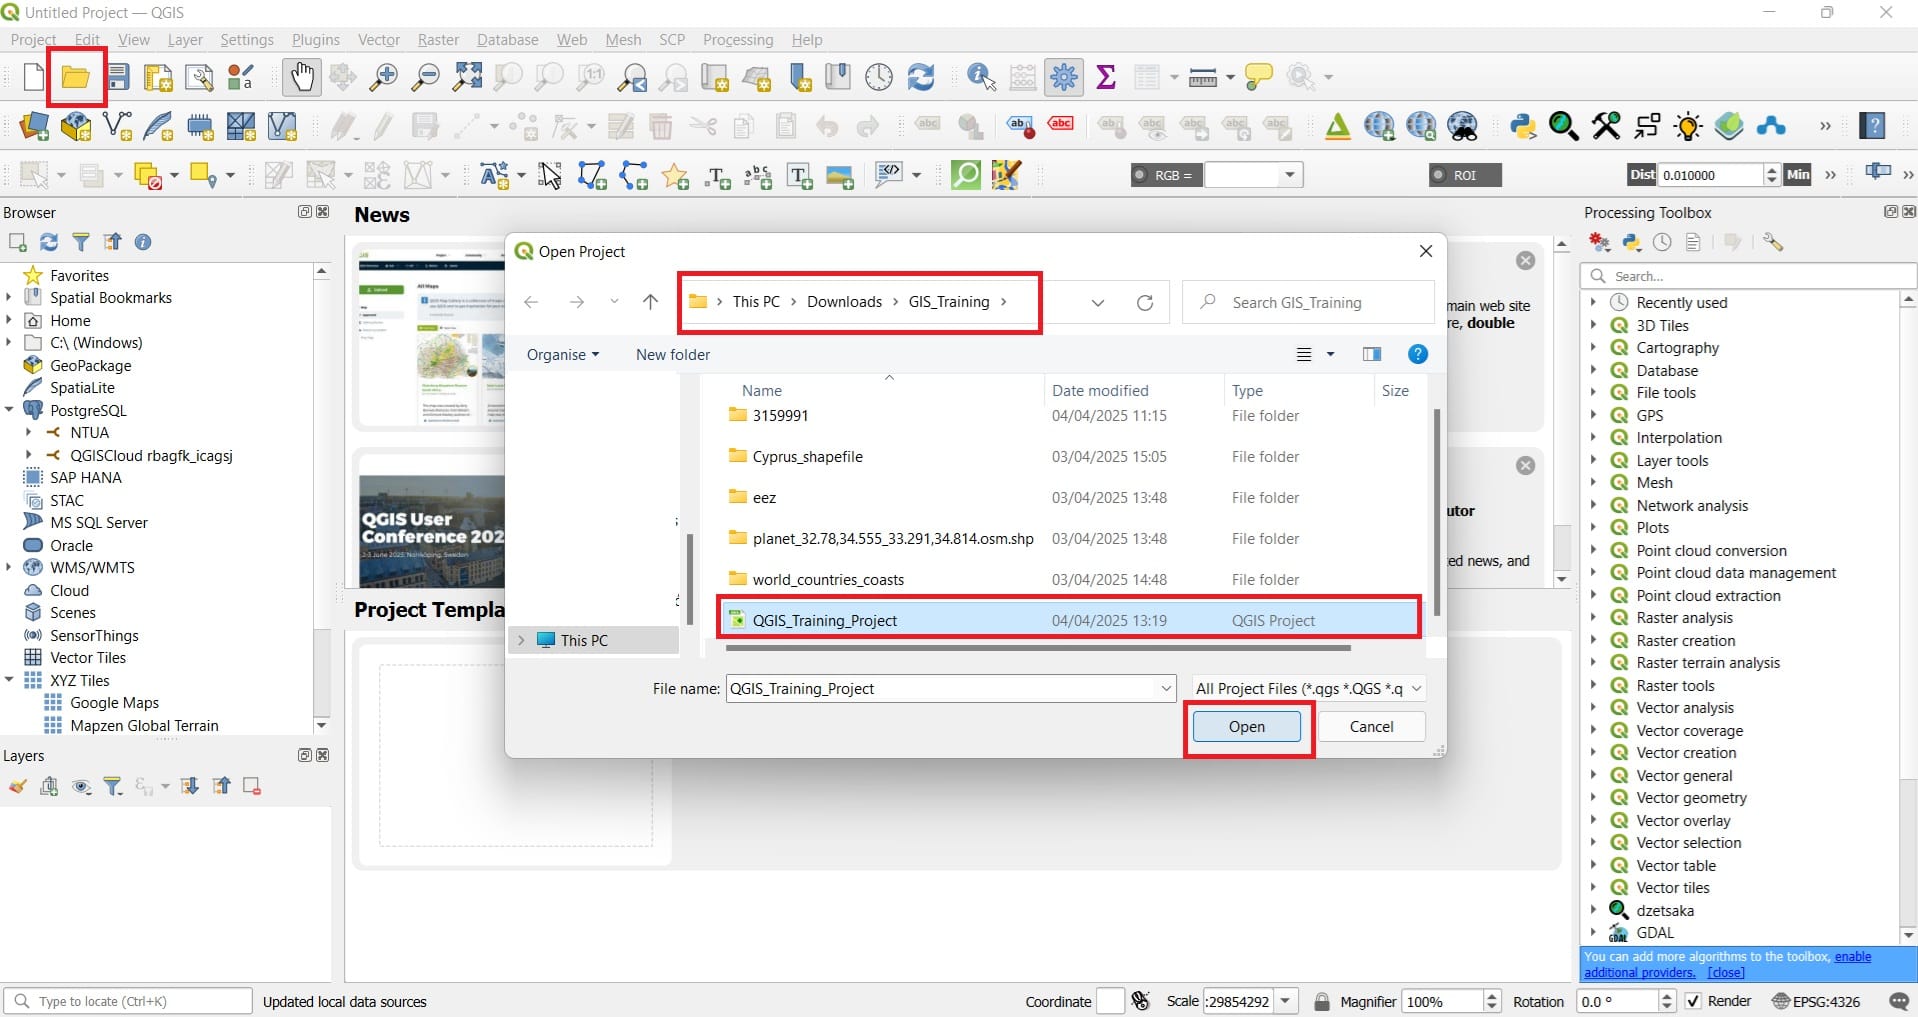Click the dialog Refresh arrow icon
Viewport: 1918px width, 1017px height.
point(1145,302)
